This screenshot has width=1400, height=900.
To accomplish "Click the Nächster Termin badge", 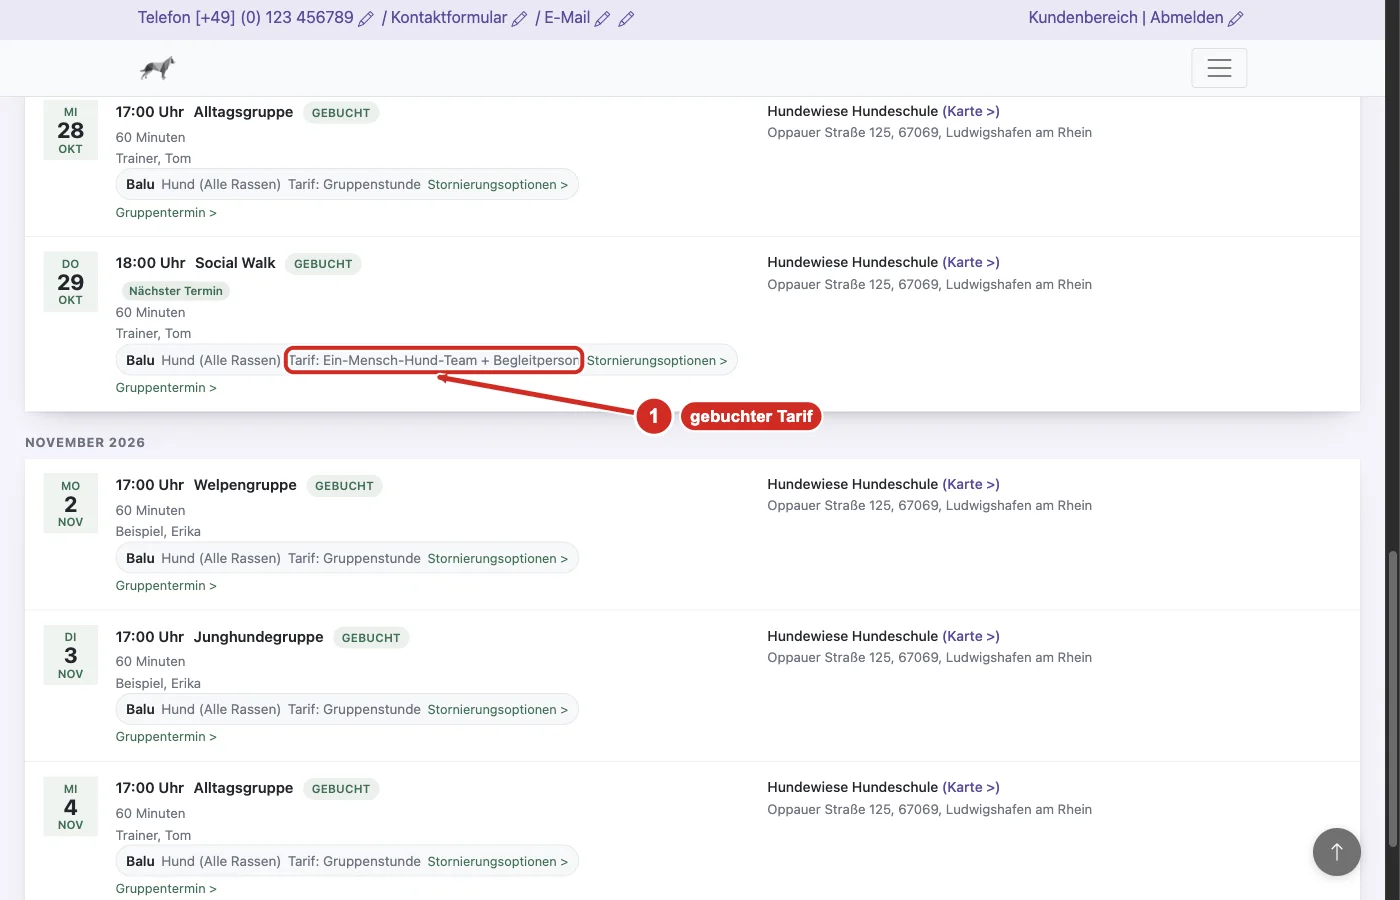I will click(176, 291).
